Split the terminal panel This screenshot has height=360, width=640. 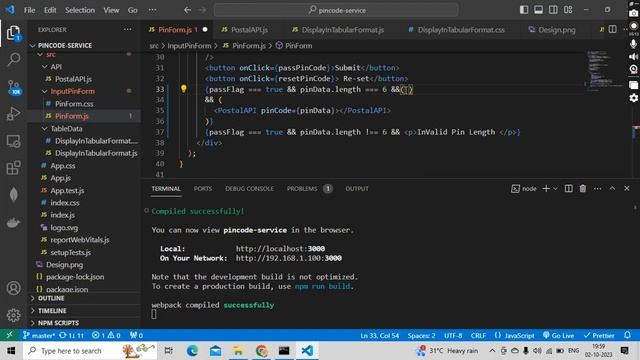pos(568,188)
